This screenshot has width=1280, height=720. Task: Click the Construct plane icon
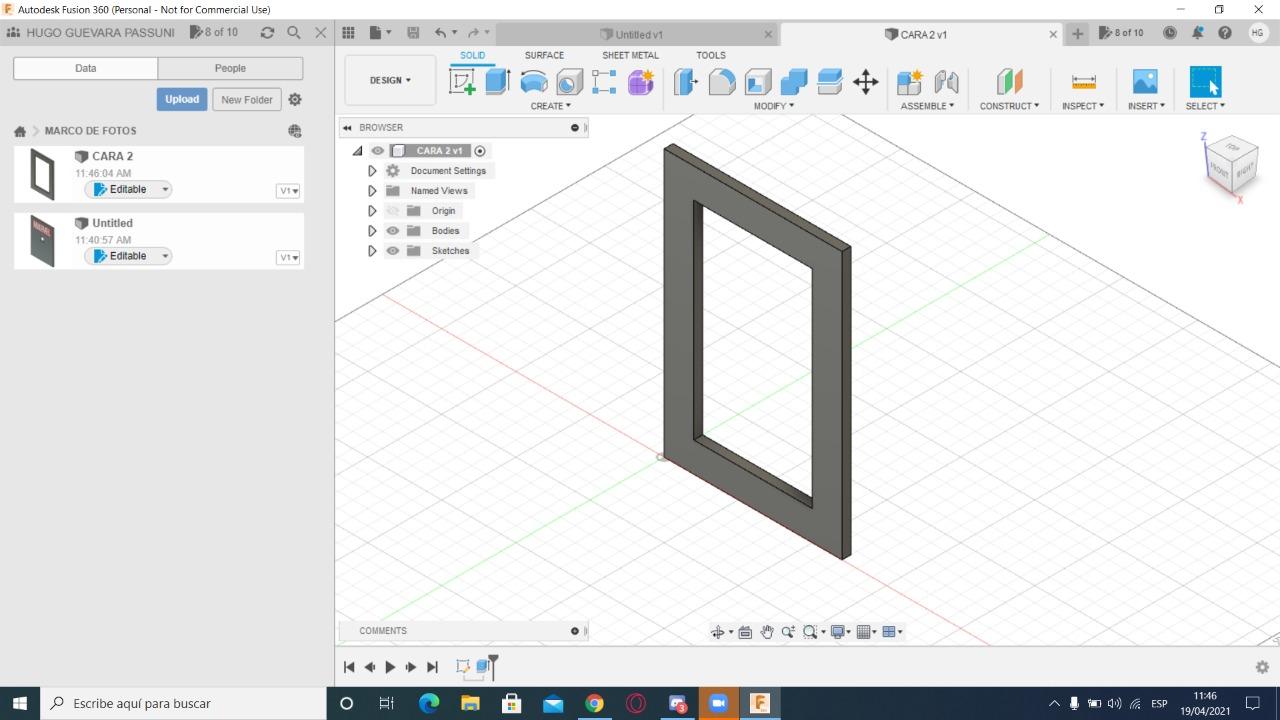(1009, 82)
